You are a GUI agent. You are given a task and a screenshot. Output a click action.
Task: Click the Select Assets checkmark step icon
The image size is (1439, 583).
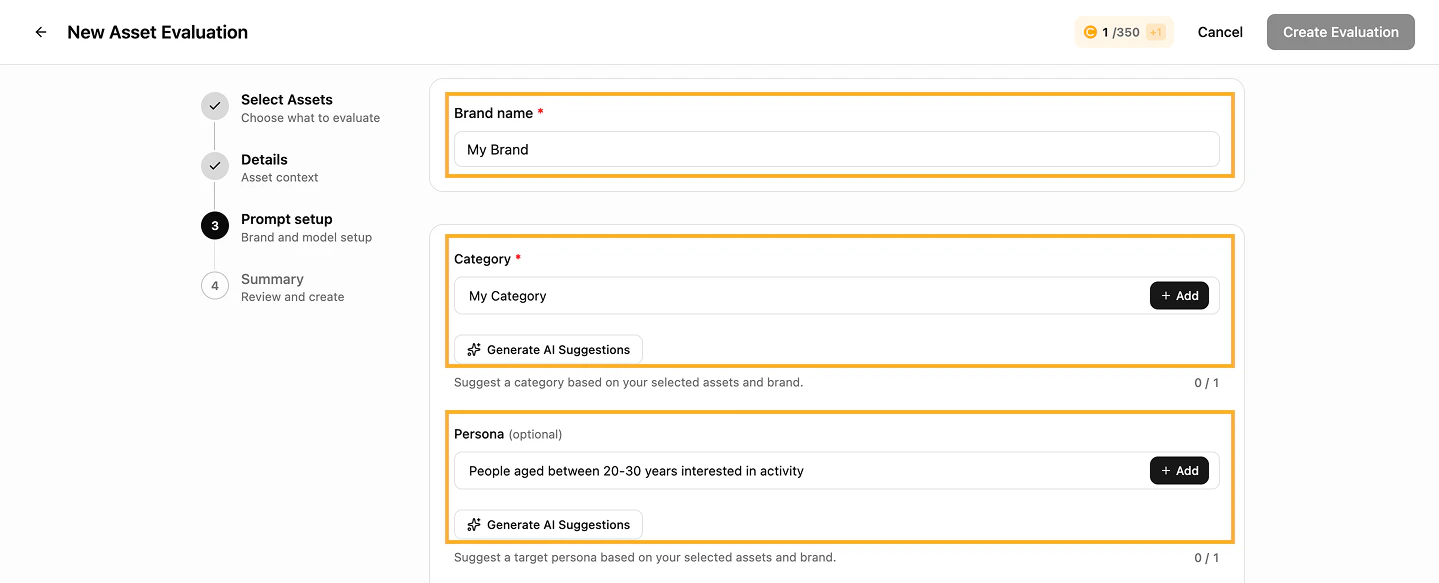(215, 107)
